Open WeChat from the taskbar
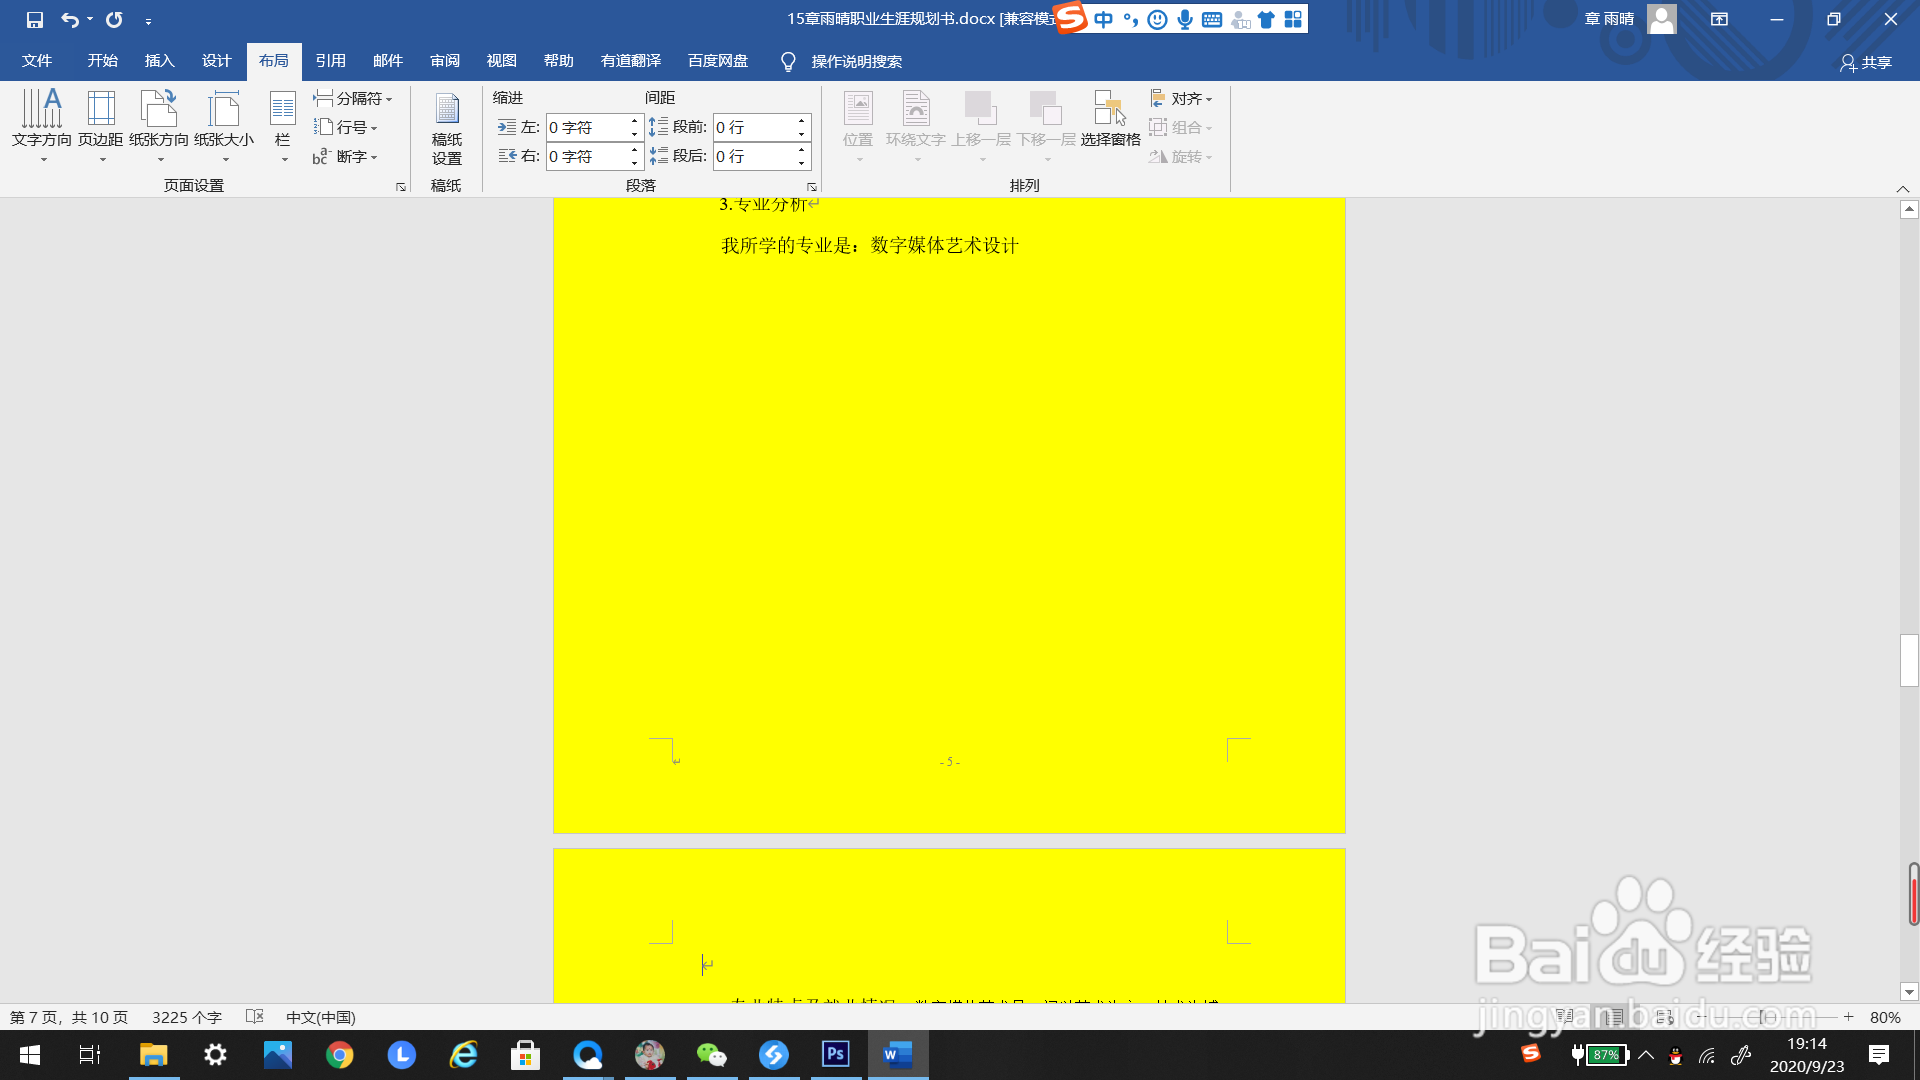Screen dimensions: 1920x1080 [711, 1054]
